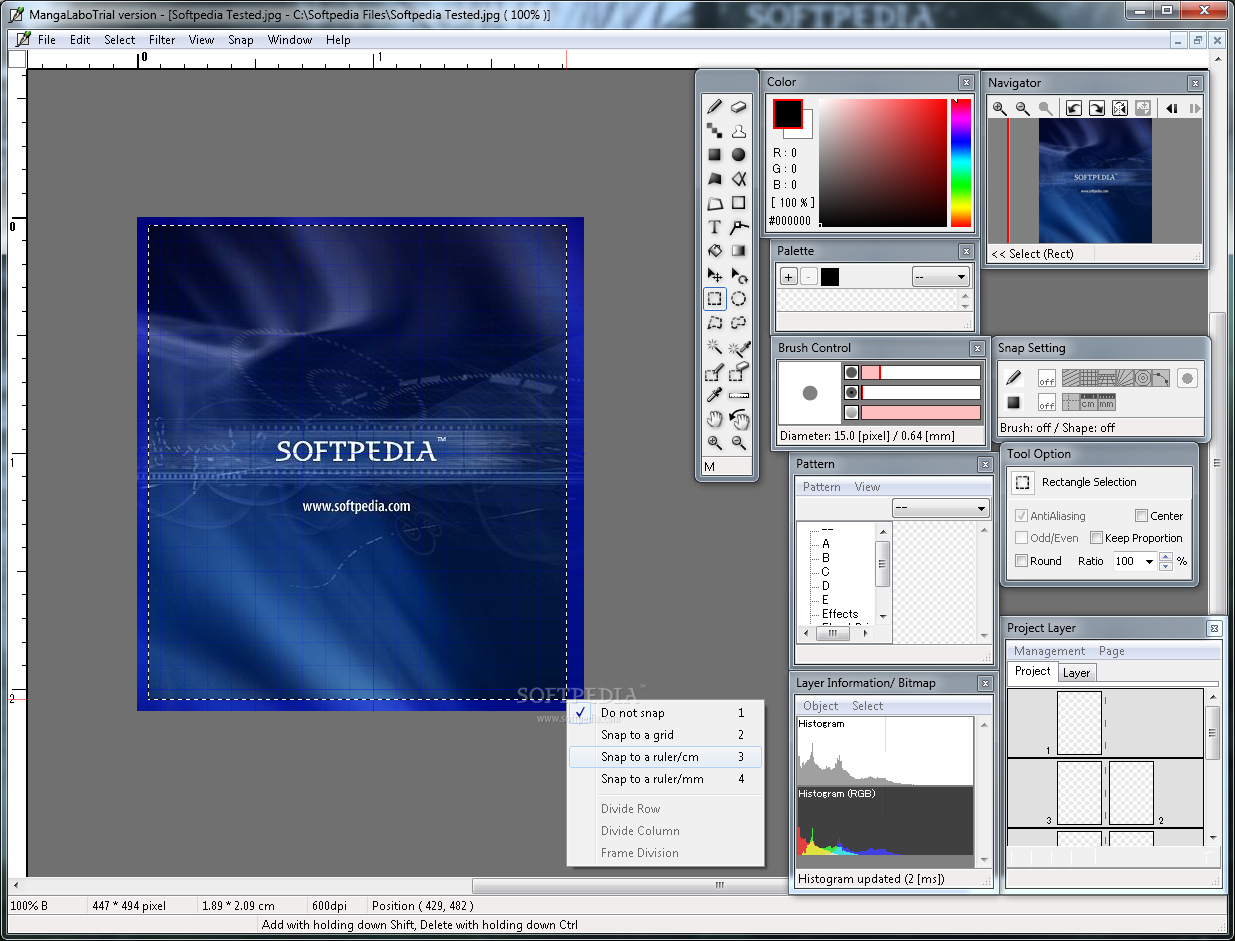Pick the Eyedropper tool in the toolbox
The height and width of the screenshot is (941, 1235).
coord(714,395)
